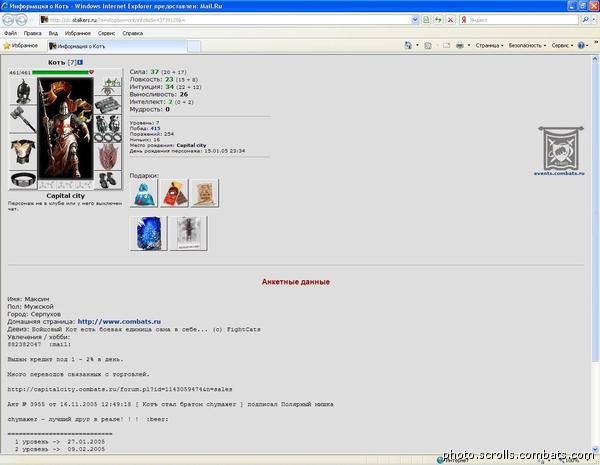
Task: Open the Файл menu
Action: tap(10, 33)
